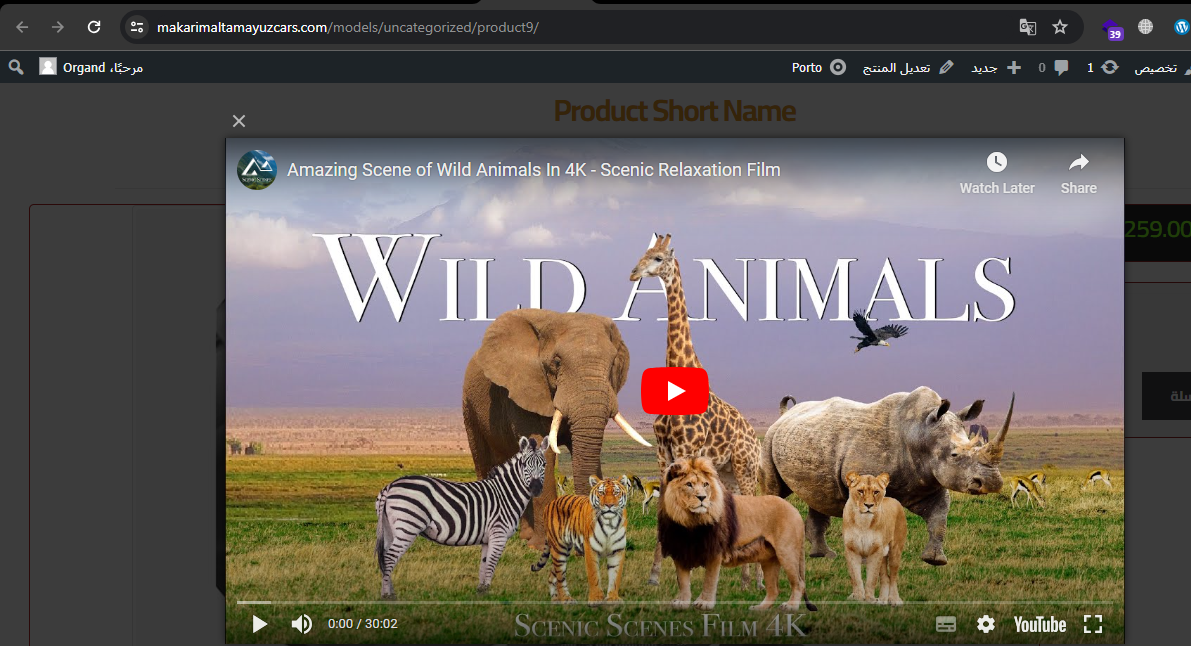Open the video title link on YouTube

tap(533, 169)
